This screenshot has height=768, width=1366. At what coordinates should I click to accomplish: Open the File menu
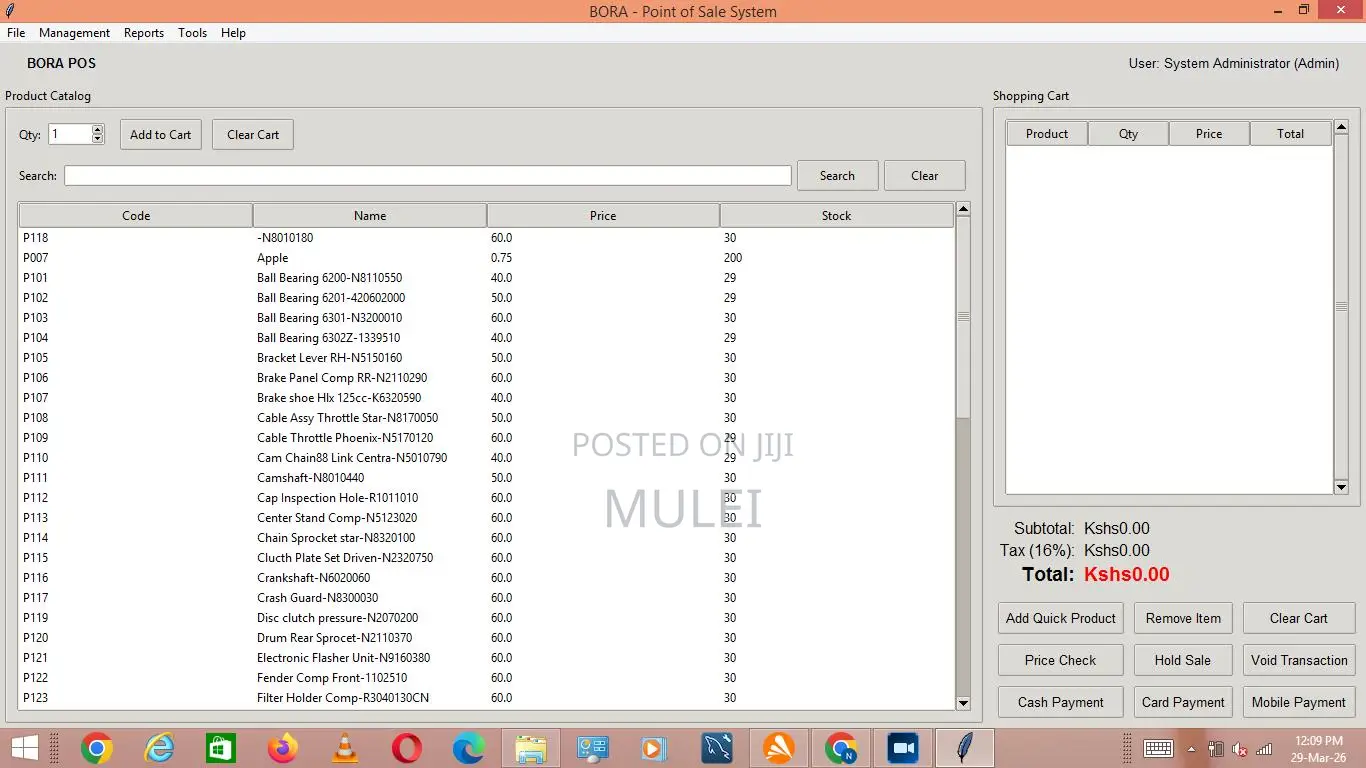(16, 33)
